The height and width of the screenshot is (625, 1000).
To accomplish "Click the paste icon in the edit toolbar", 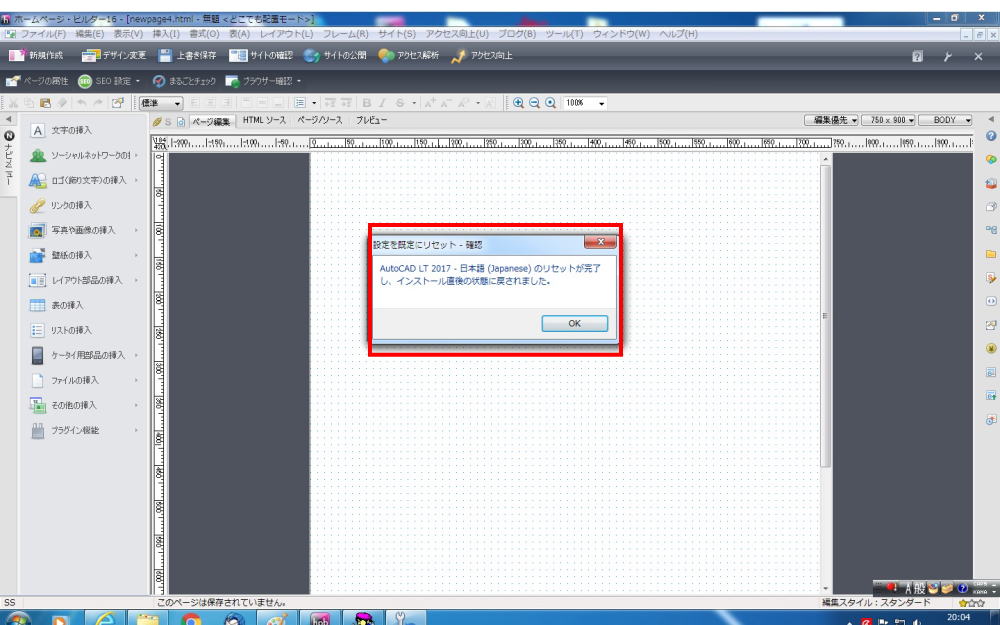I will [x=45, y=103].
